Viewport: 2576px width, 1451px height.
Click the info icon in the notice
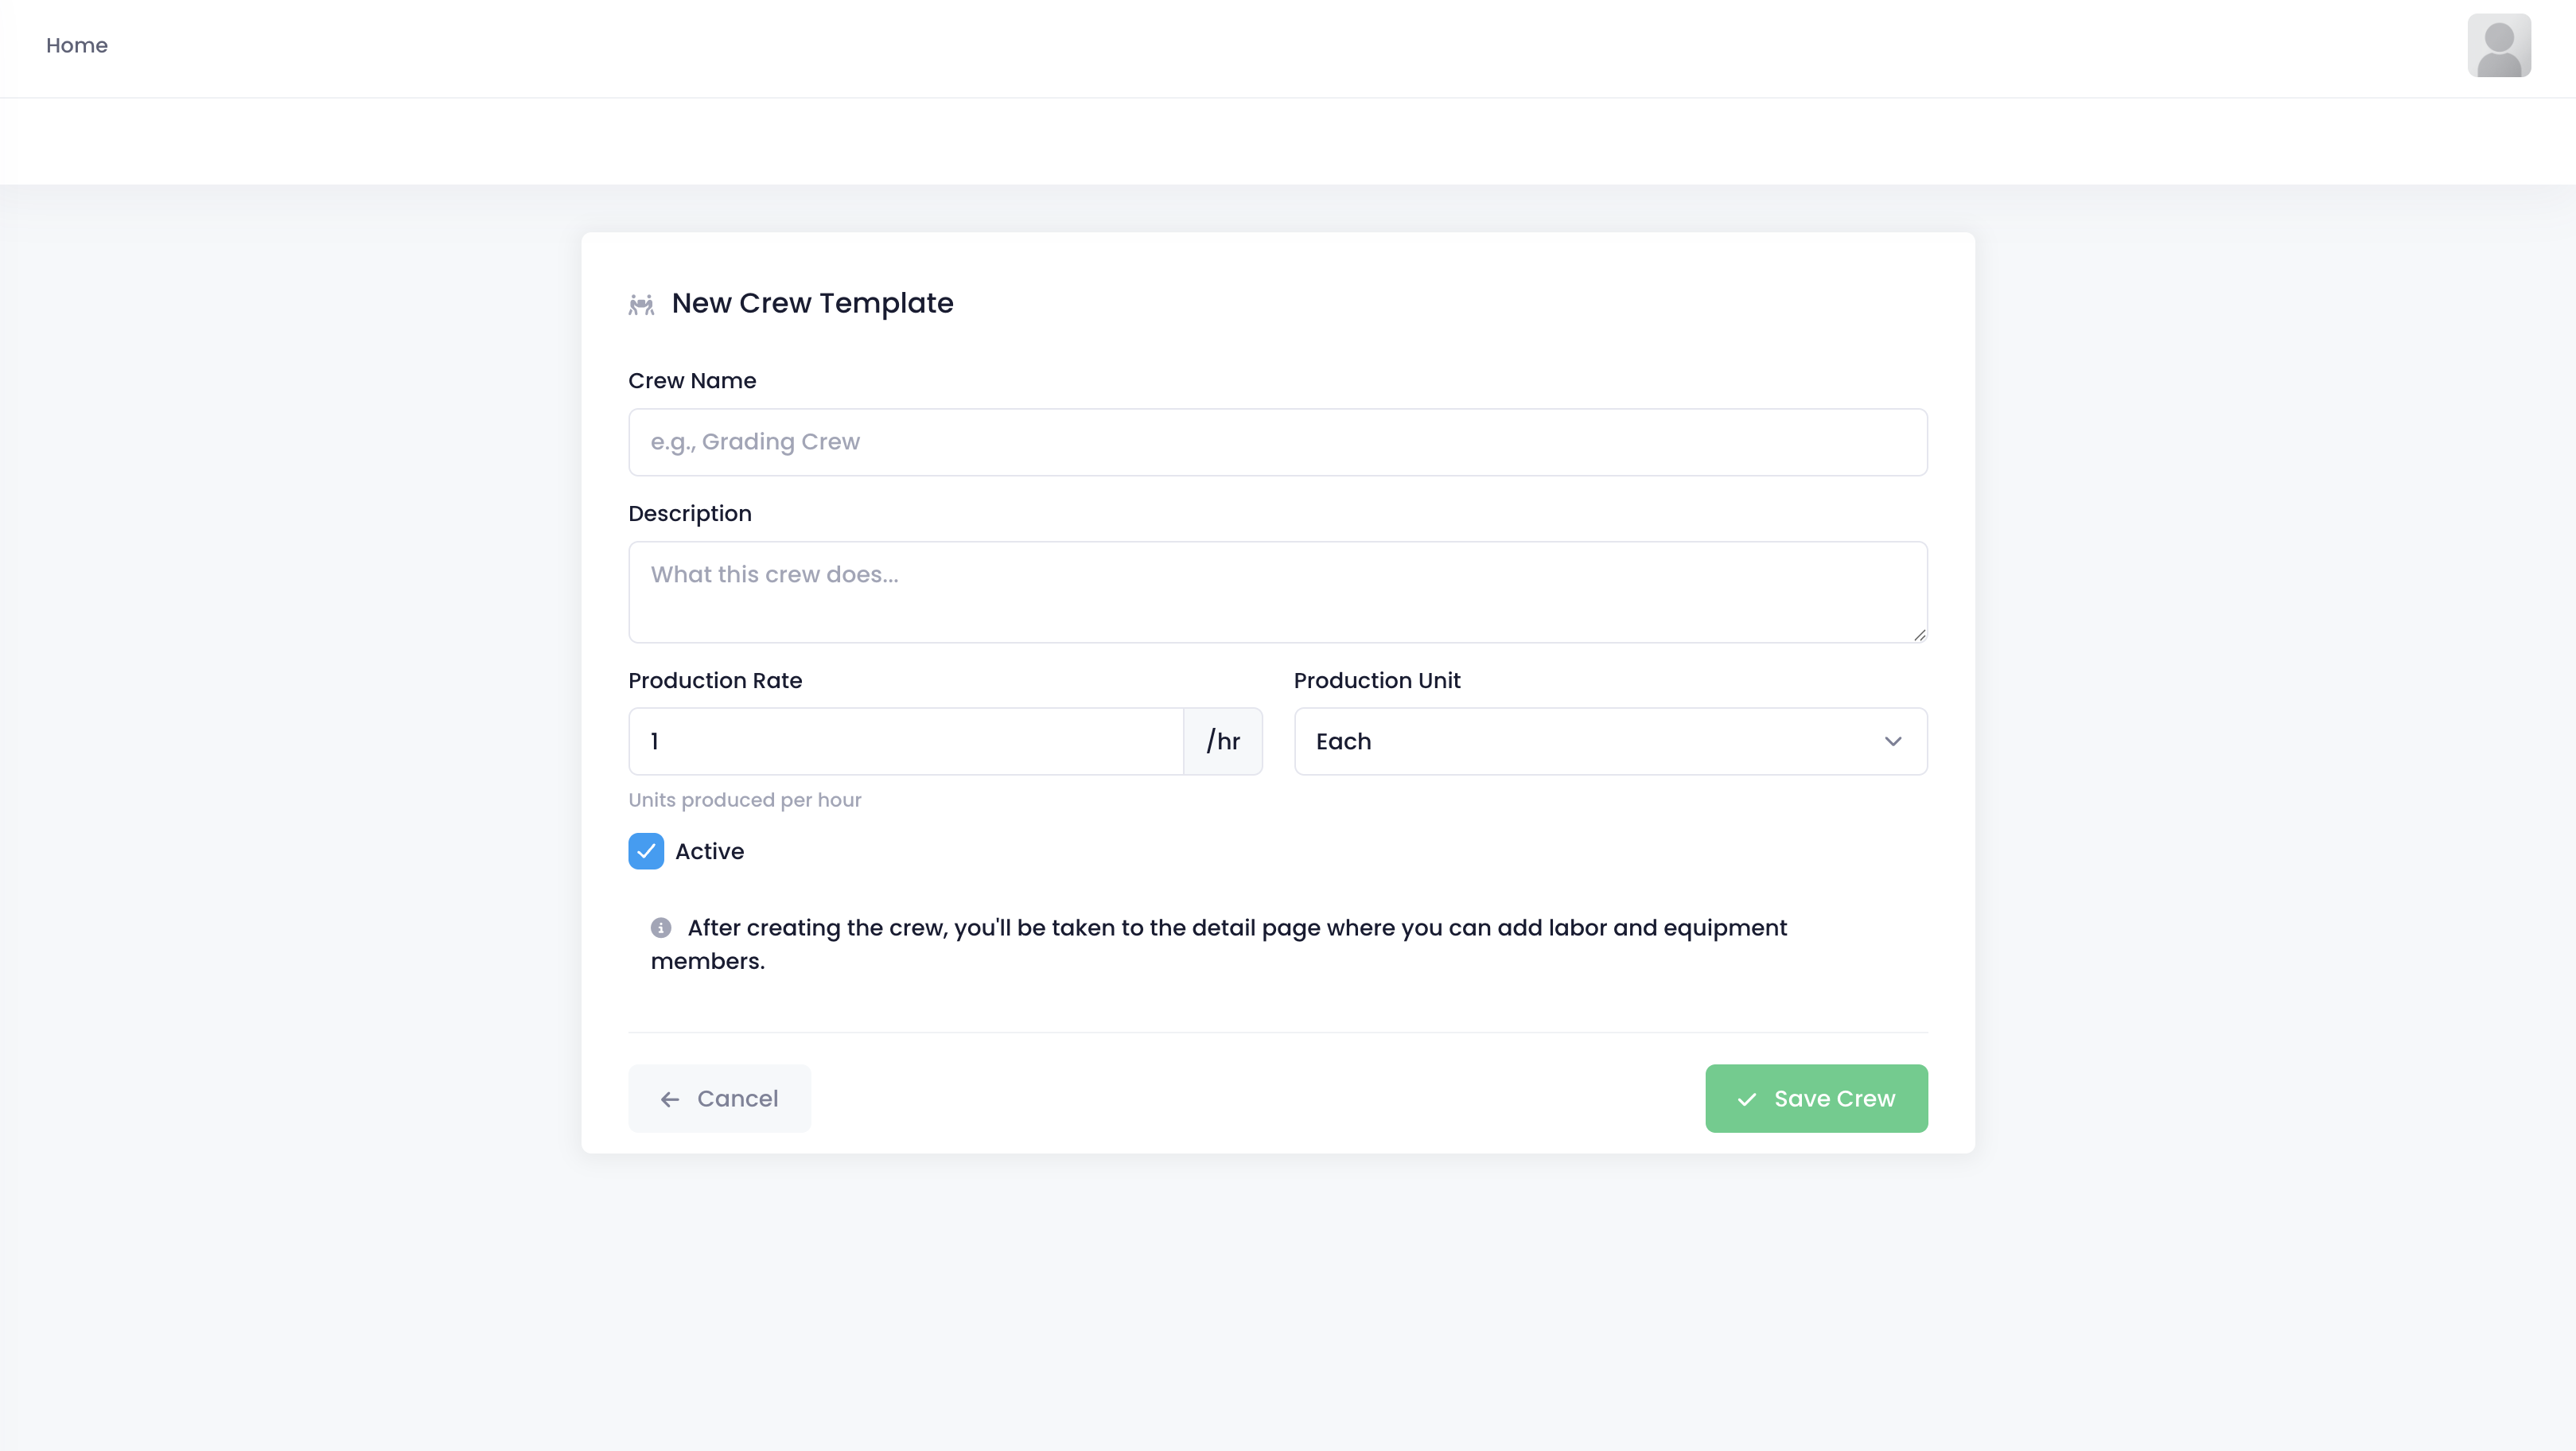click(661, 928)
